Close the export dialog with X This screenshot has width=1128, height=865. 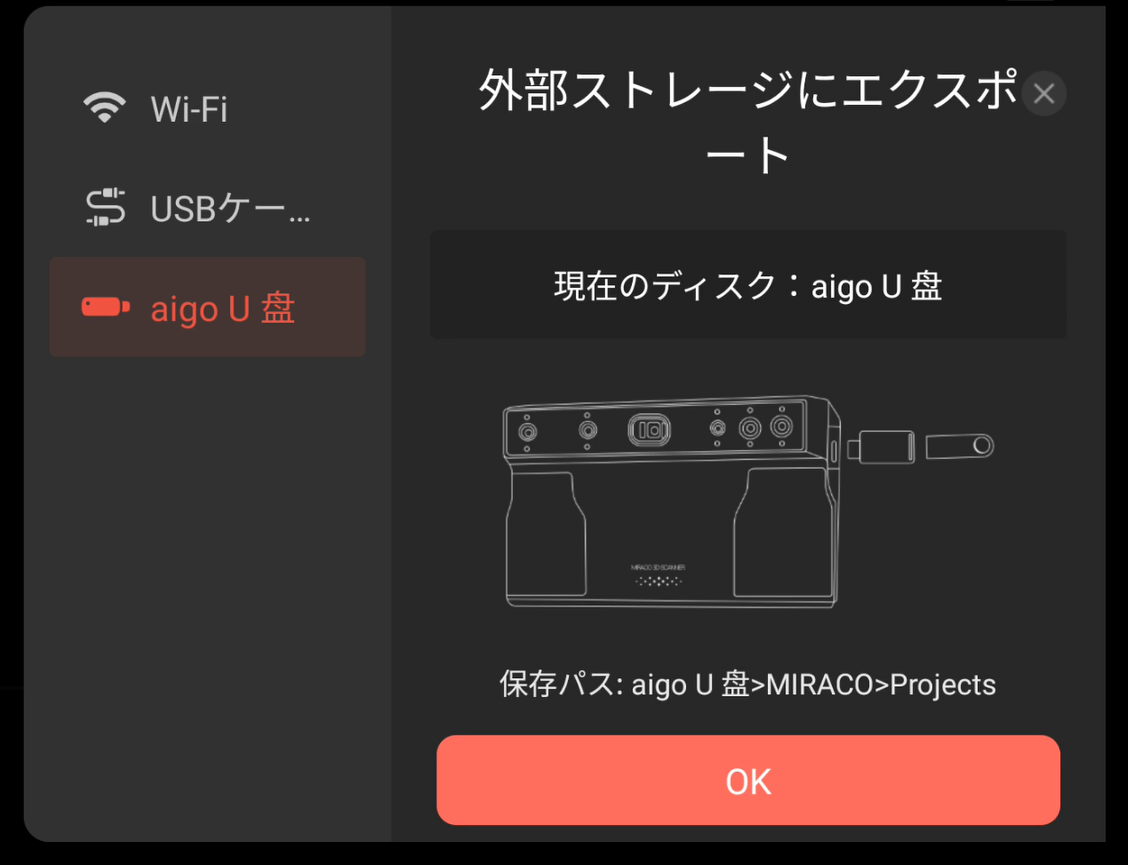(1044, 94)
